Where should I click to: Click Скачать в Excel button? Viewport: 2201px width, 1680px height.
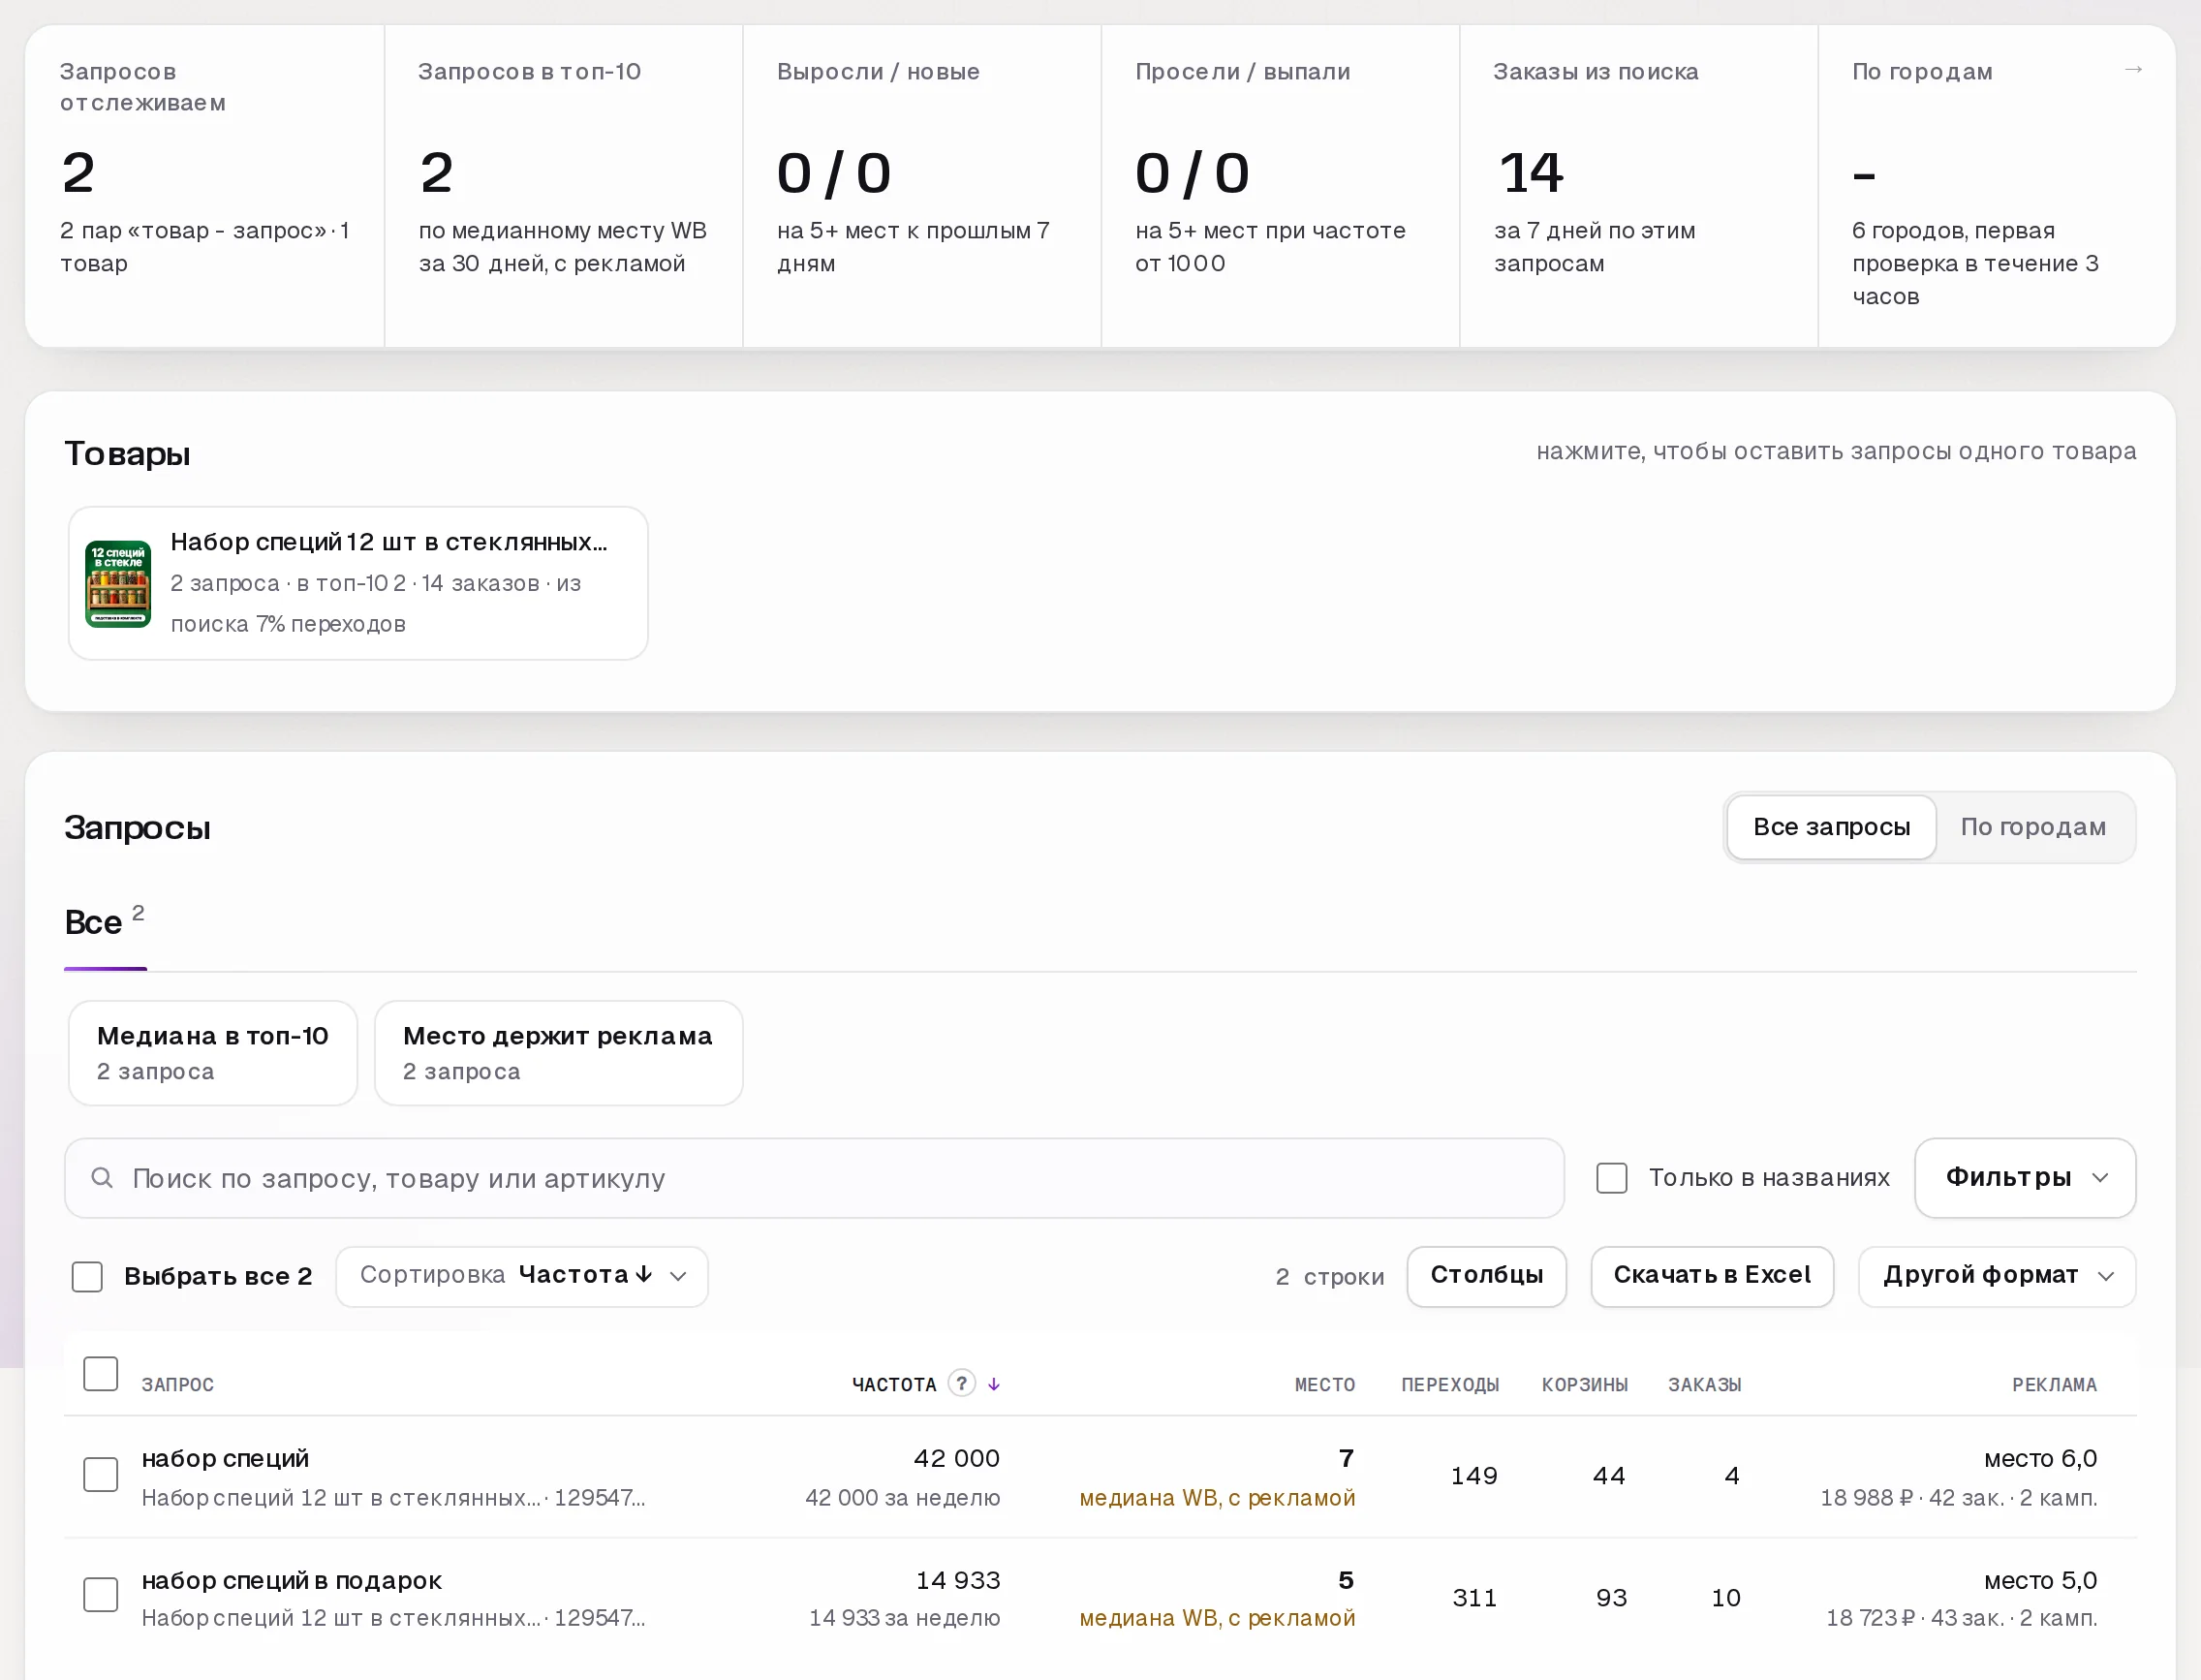[1712, 1277]
